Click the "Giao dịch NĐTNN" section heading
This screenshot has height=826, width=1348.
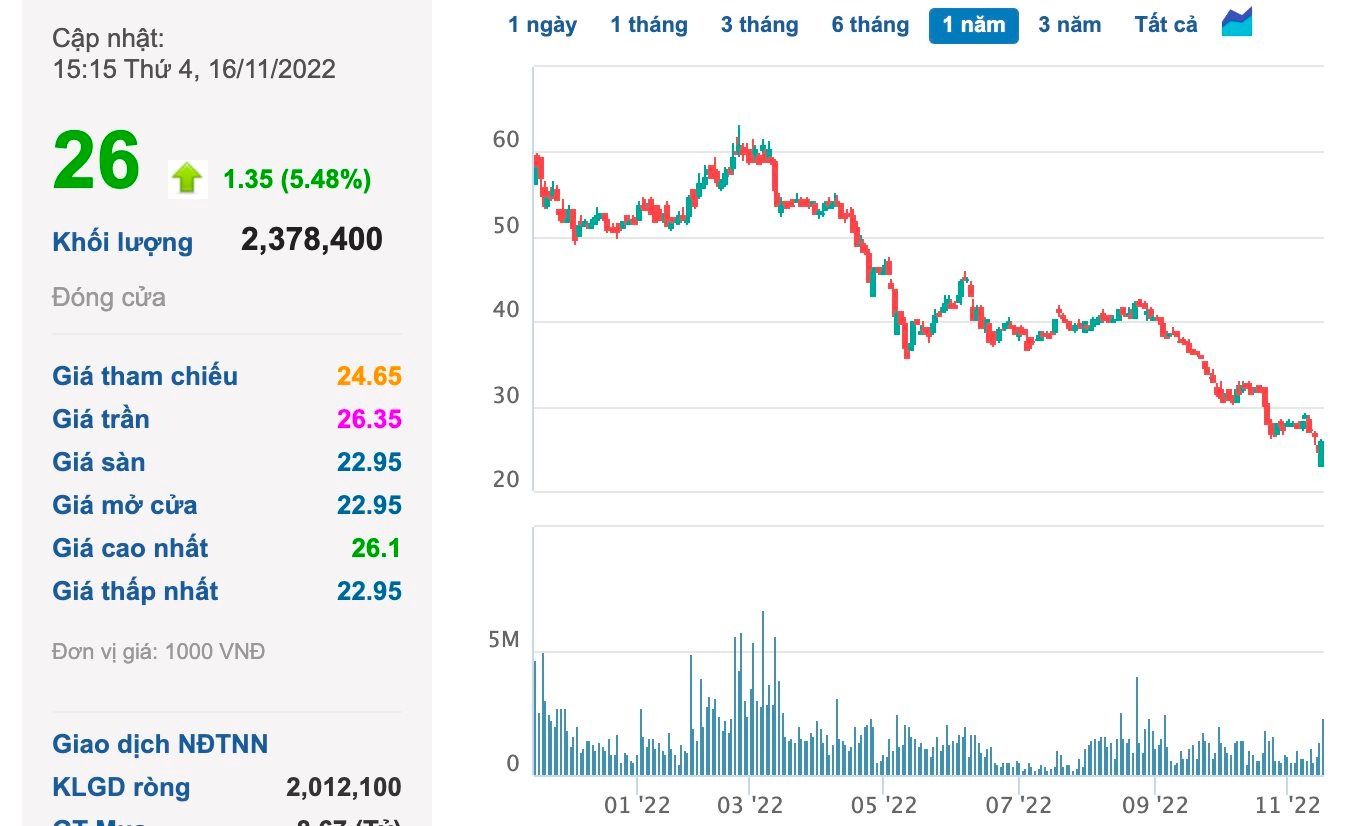pyautogui.click(x=160, y=744)
